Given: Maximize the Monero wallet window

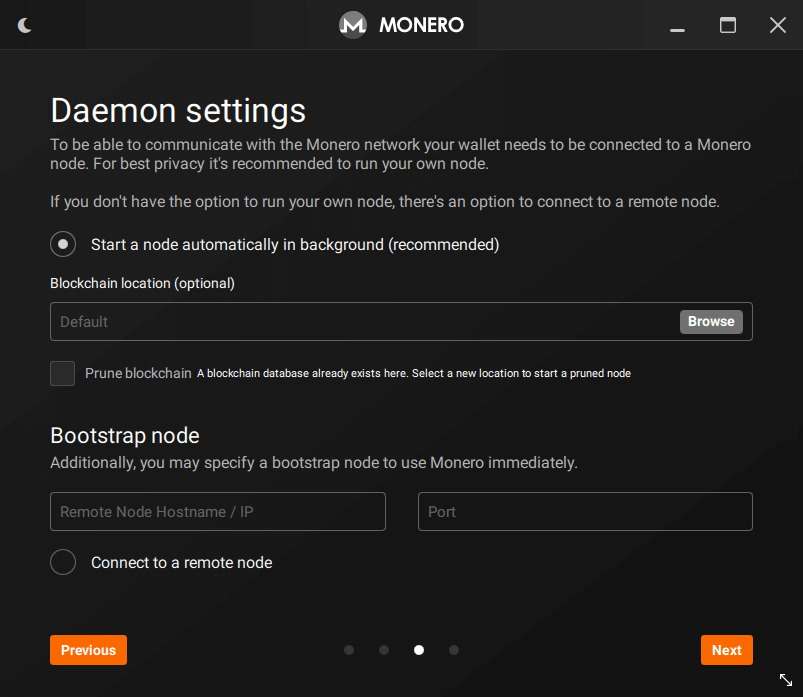Looking at the screenshot, I should [x=727, y=25].
